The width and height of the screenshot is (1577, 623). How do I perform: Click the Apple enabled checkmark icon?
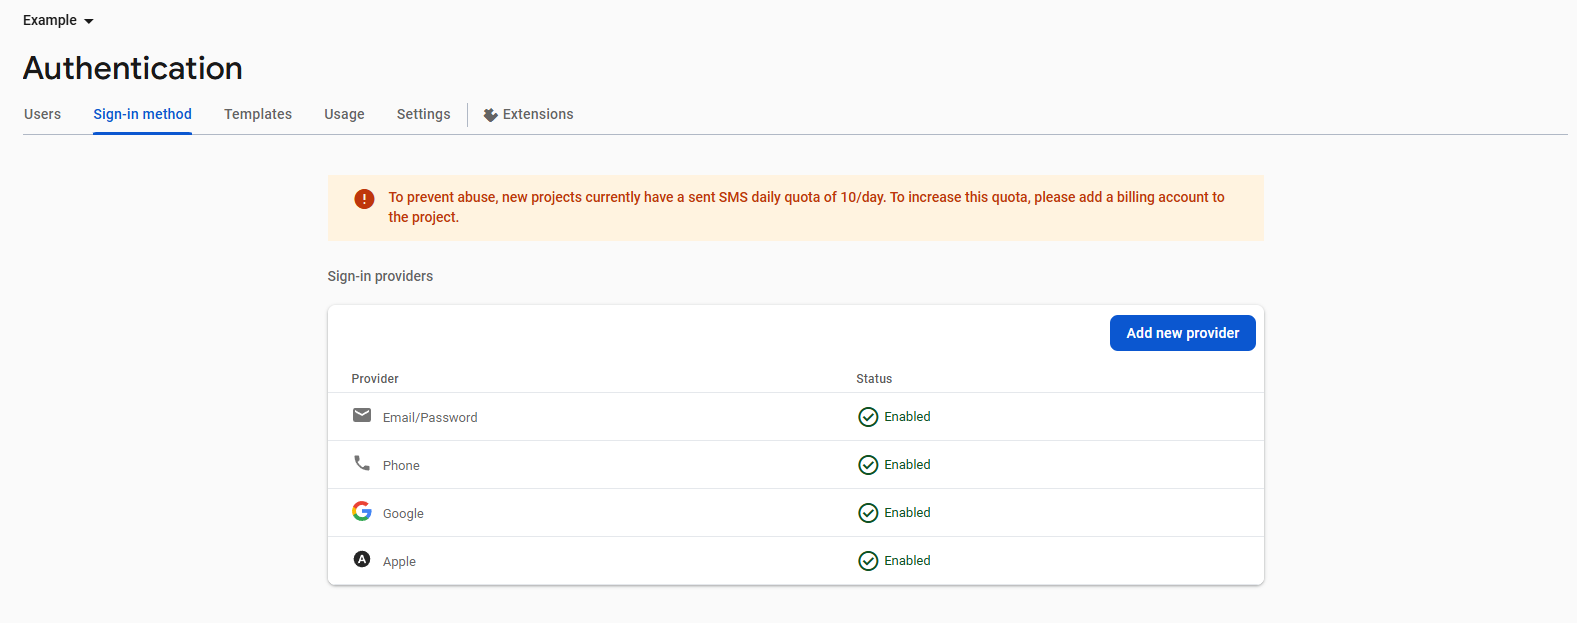click(x=868, y=561)
